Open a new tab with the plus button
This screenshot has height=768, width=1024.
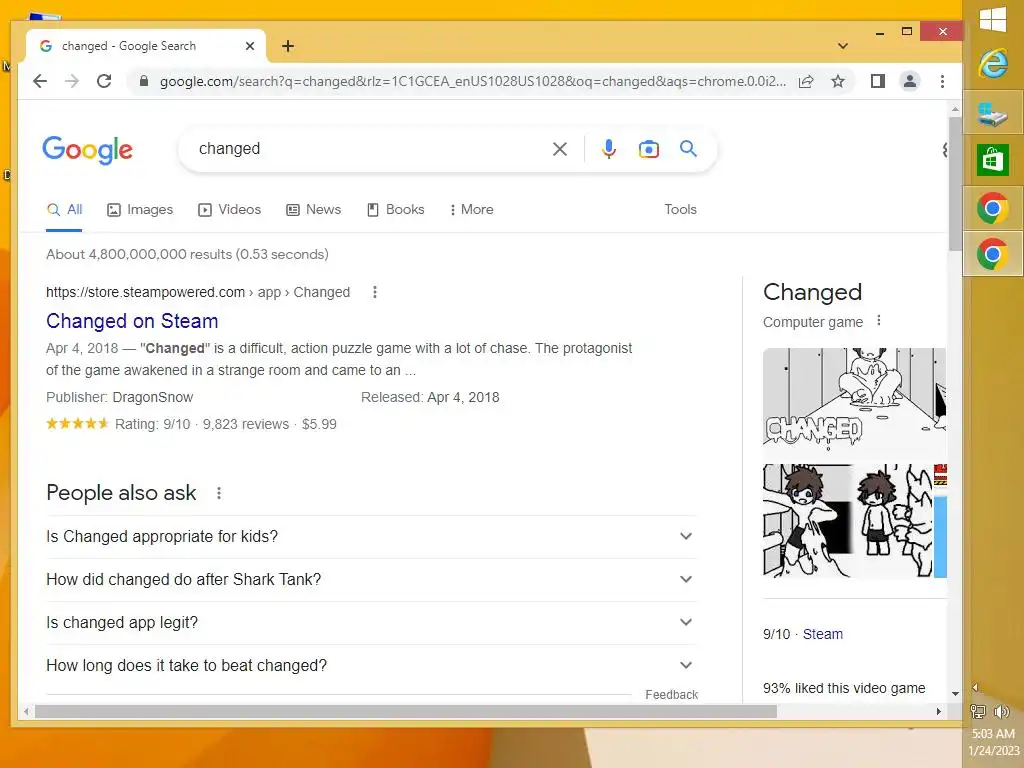click(288, 46)
